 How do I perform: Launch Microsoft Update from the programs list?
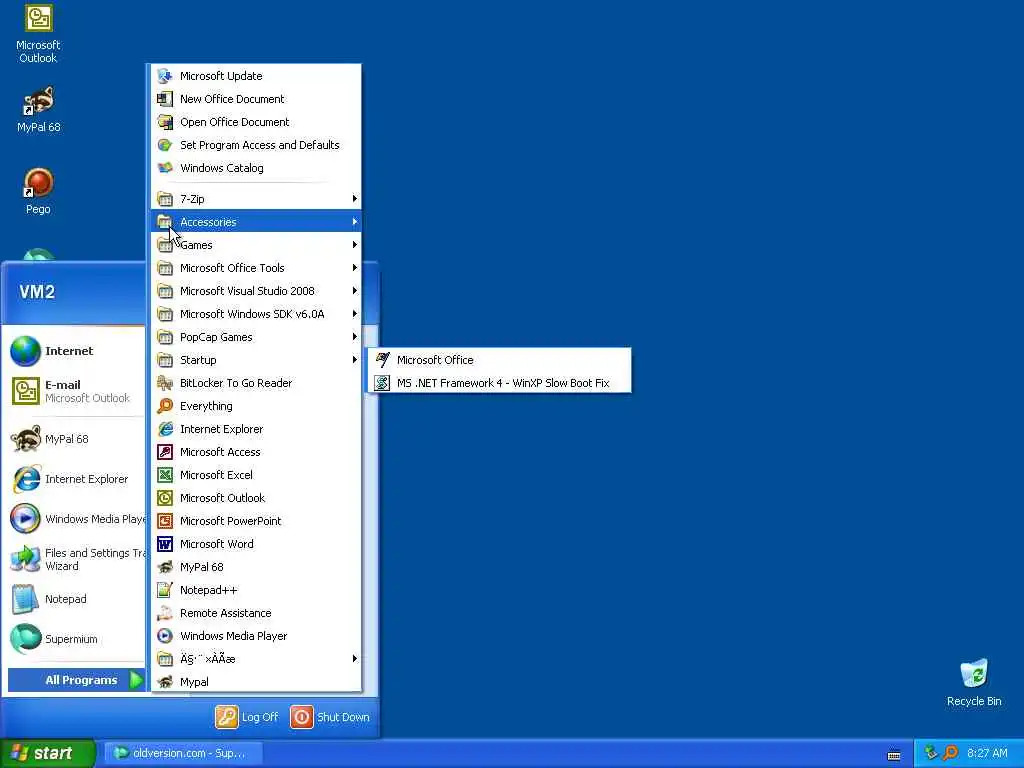pyautogui.click(x=256, y=76)
